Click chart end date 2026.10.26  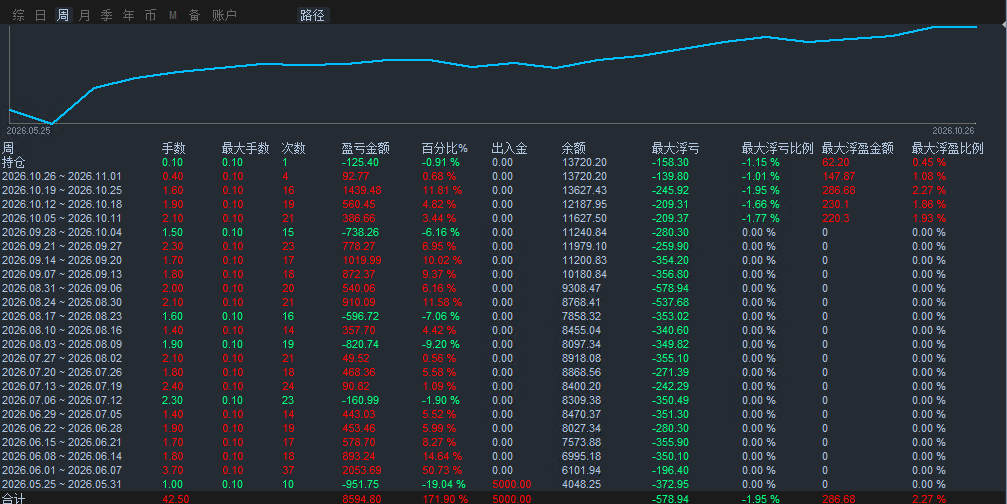pos(954,130)
